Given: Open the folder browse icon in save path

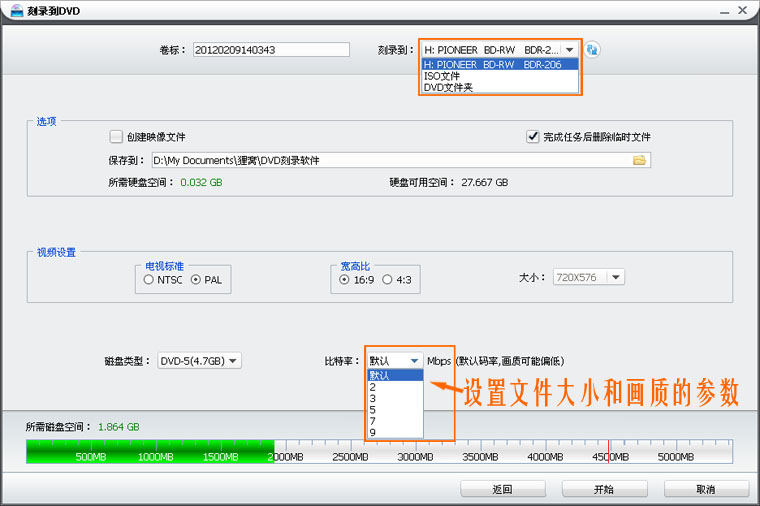Looking at the screenshot, I should tap(639, 160).
